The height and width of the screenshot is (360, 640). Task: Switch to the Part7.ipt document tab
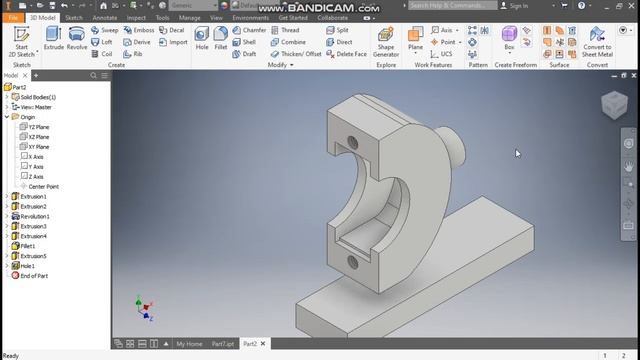click(x=222, y=344)
